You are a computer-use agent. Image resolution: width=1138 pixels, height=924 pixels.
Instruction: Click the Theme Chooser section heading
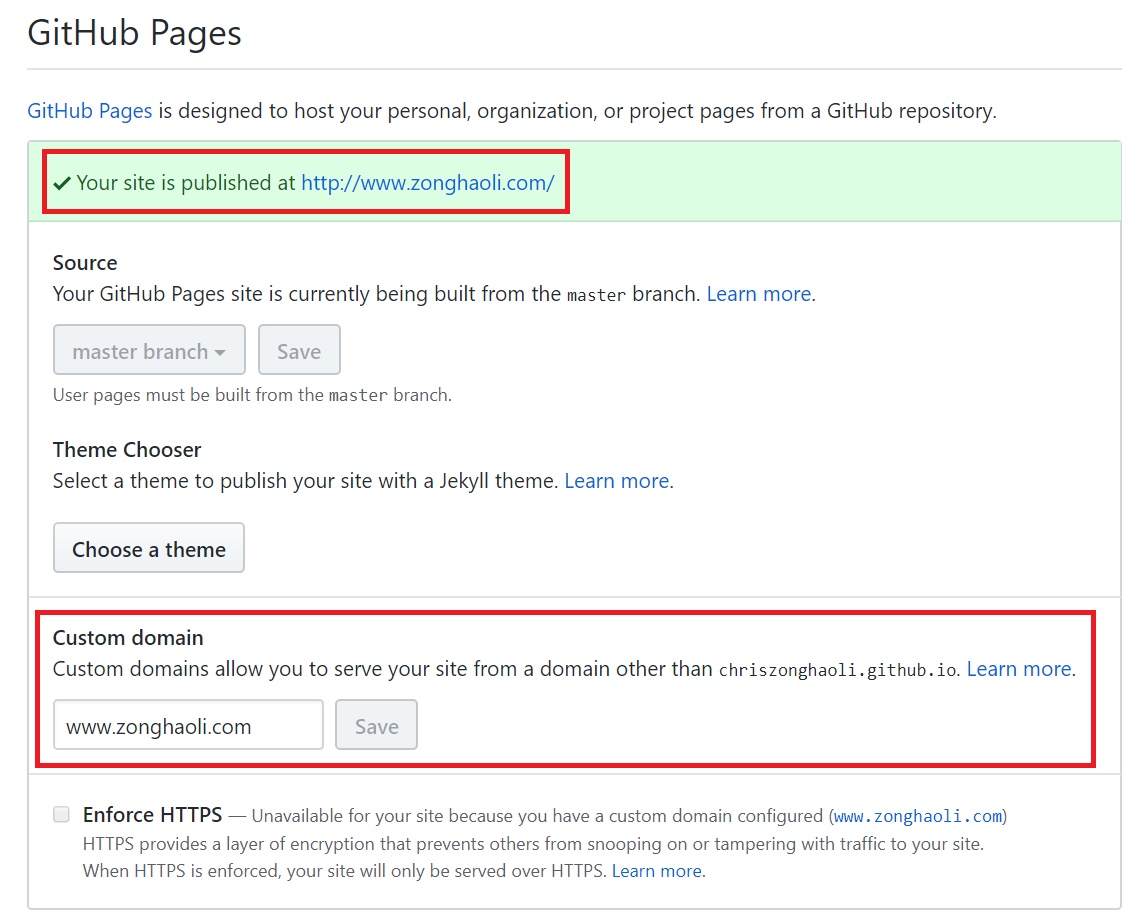127,450
